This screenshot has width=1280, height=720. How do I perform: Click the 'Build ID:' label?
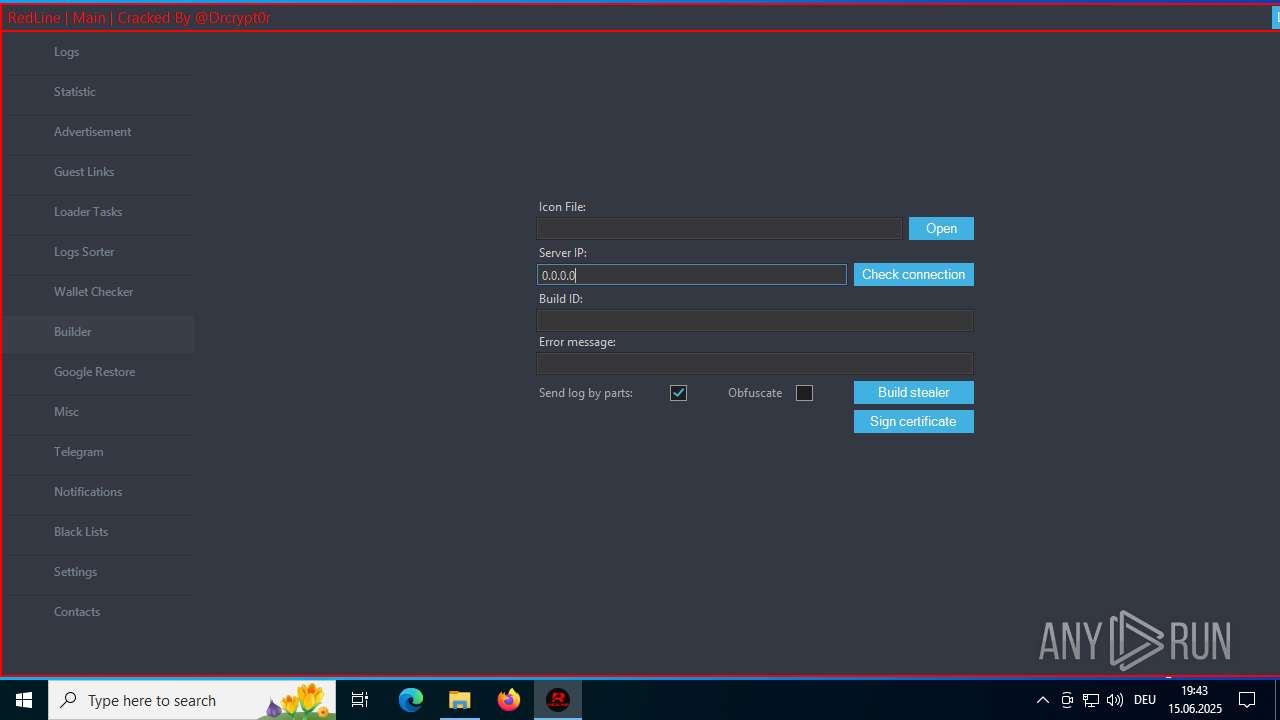tap(560, 299)
